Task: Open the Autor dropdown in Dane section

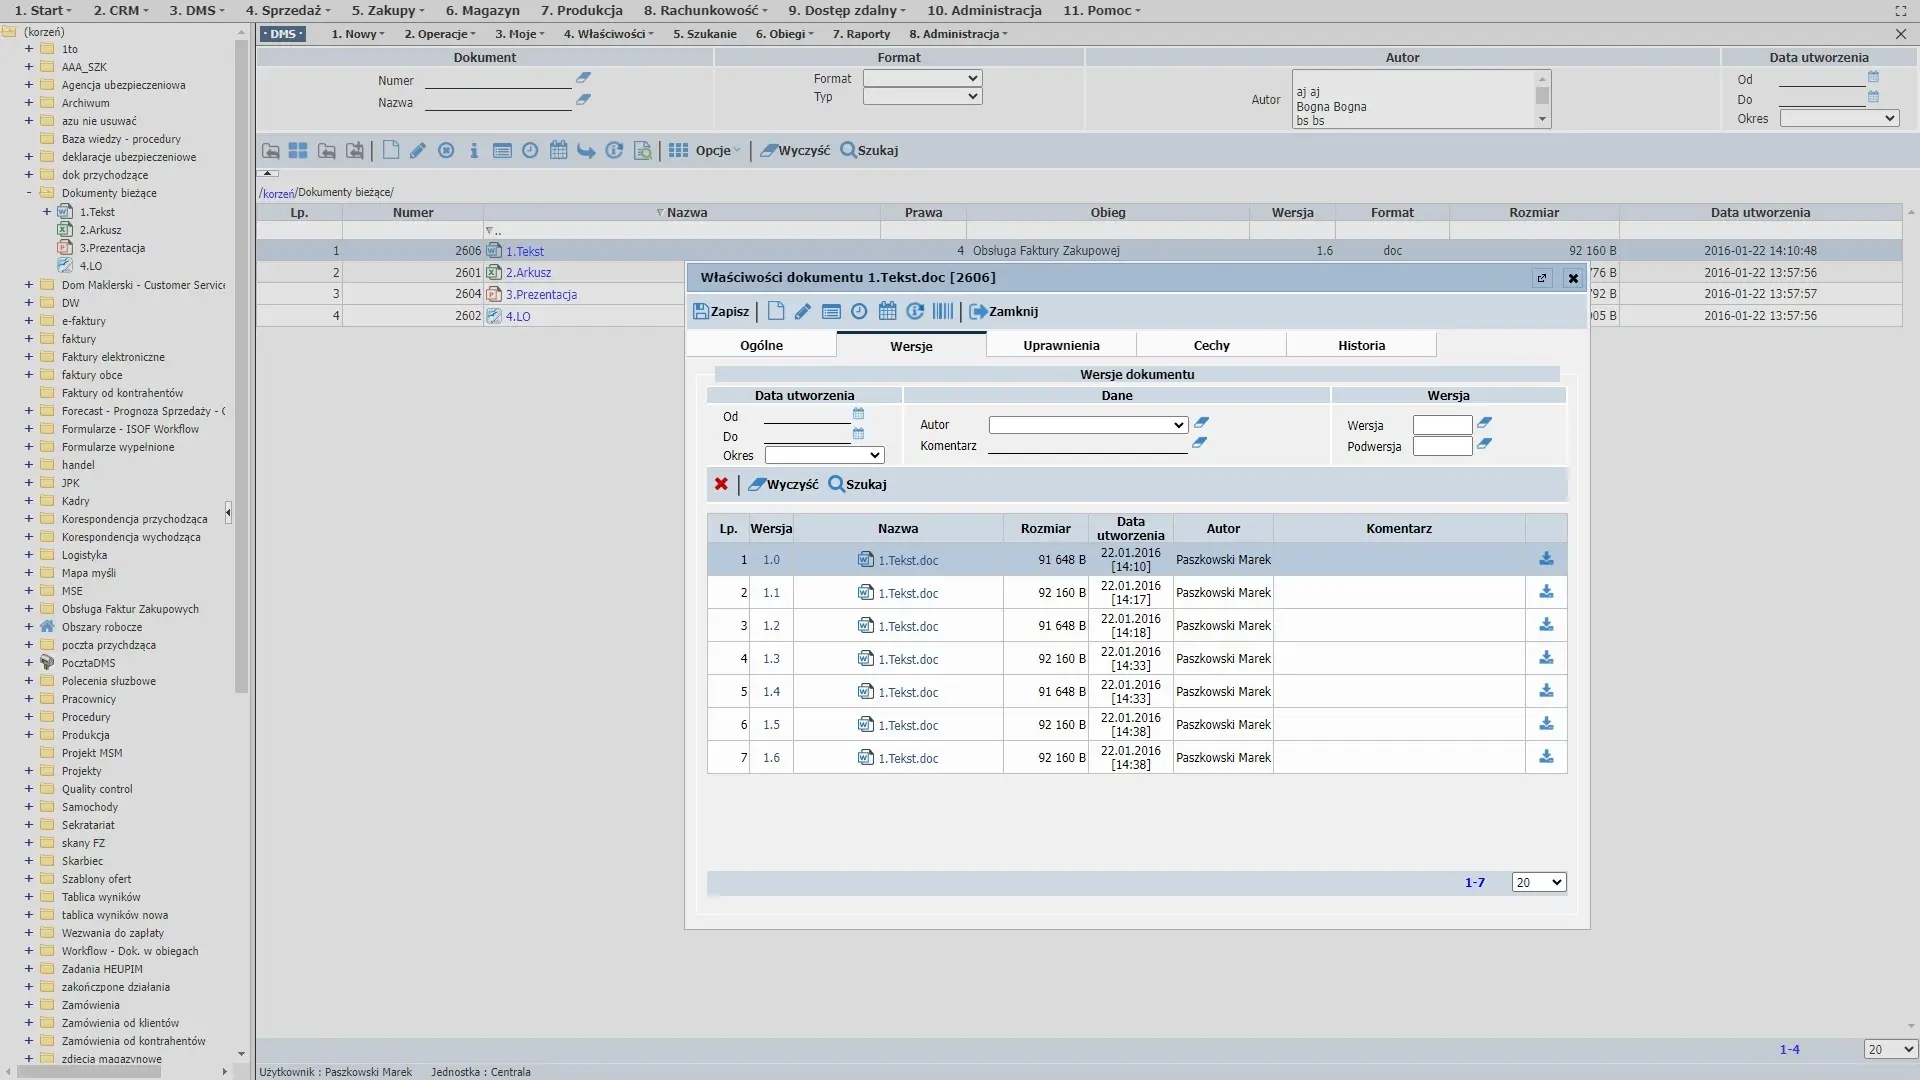Action: 1088,425
